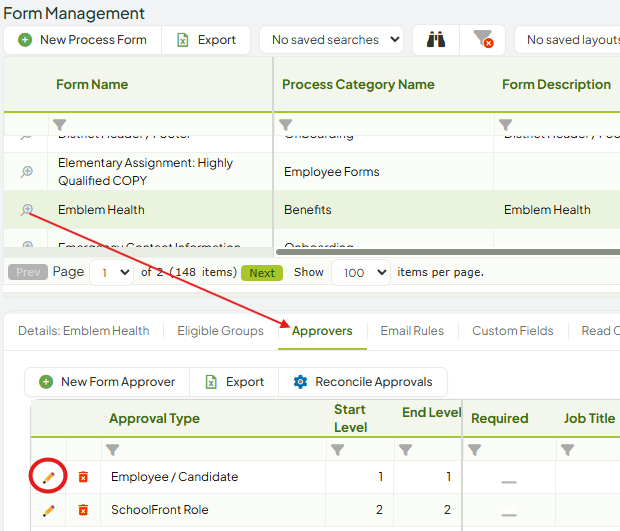Sort by Form Name column header
620x531 pixels.
[92, 84]
